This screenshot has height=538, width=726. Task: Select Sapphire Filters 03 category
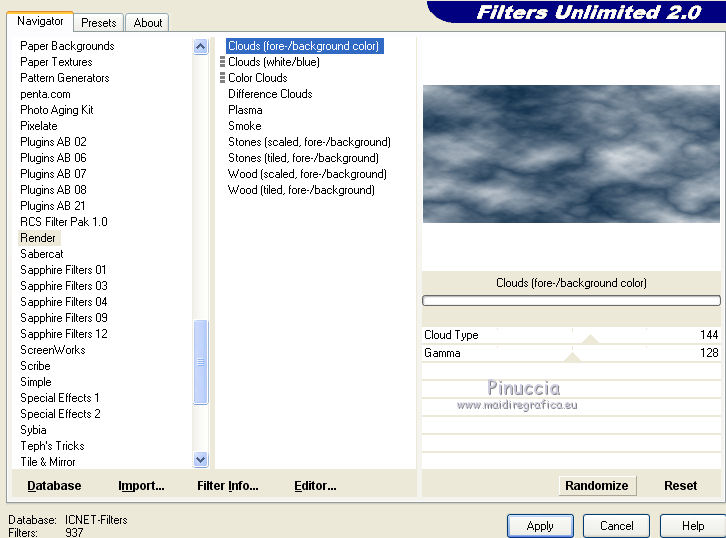tap(64, 286)
